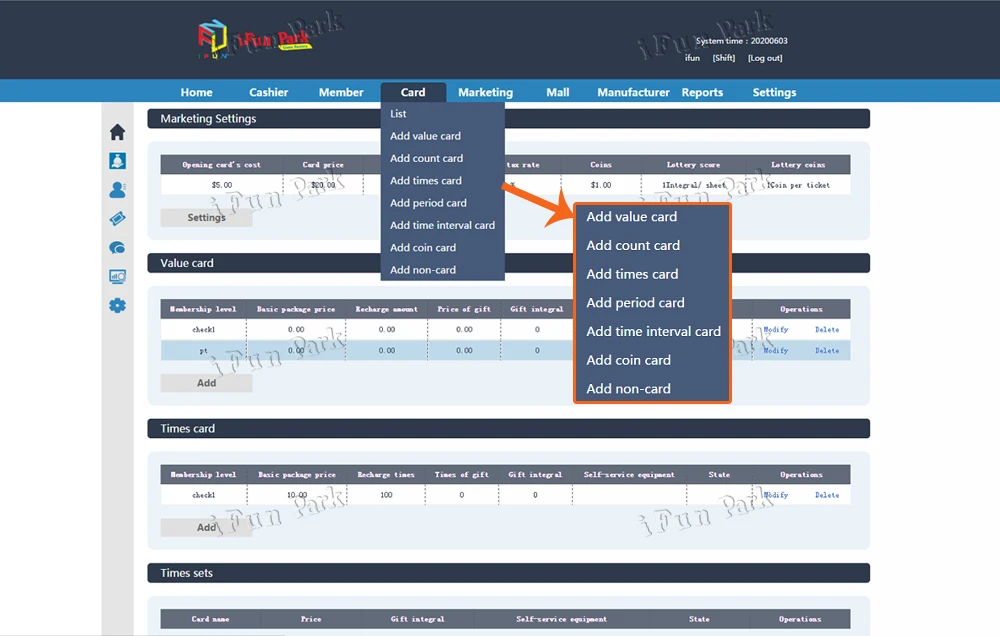The height and width of the screenshot is (636, 1000).
Task: Open the Marketing navigation menu
Action: (x=485, y=92)
